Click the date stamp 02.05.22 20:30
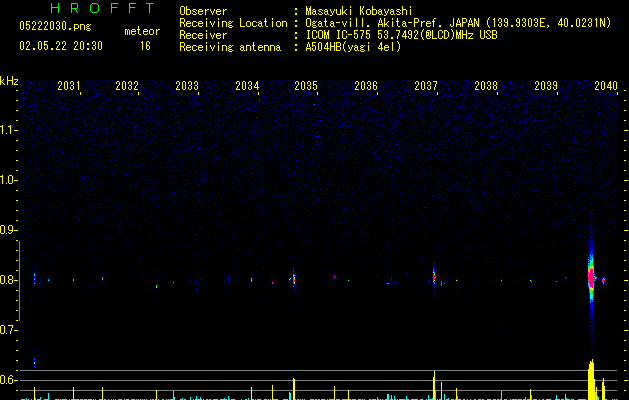Viewport: 629px width, 400px height. [x=61, y=46]
